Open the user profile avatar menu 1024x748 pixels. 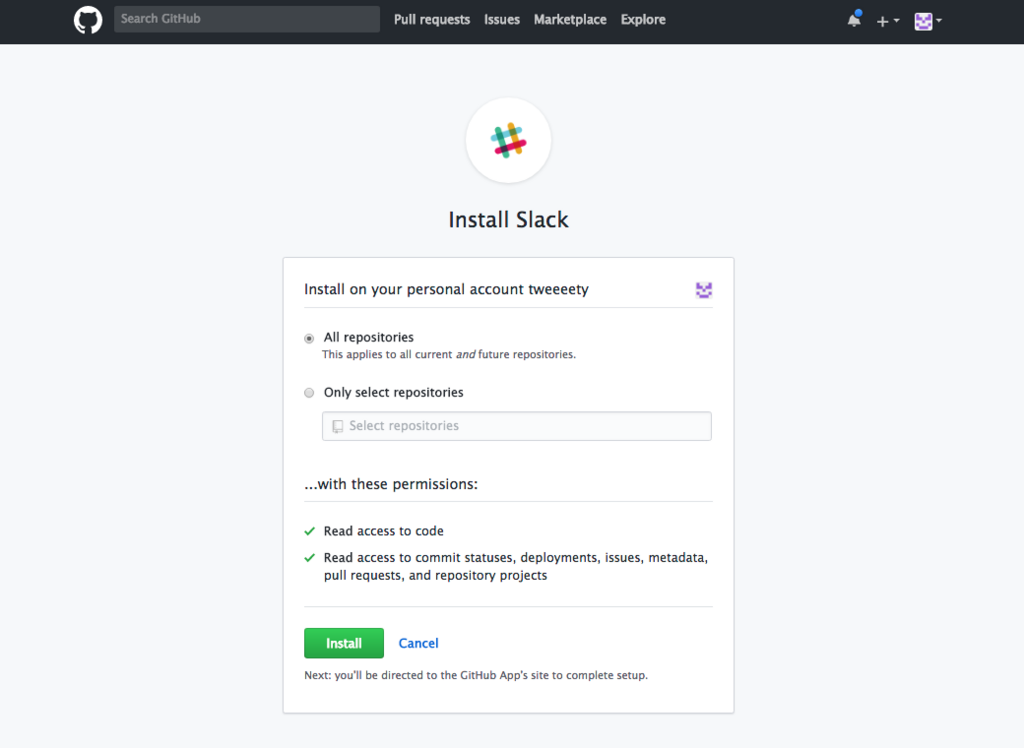pyautogui.click(x=928, y=20)
